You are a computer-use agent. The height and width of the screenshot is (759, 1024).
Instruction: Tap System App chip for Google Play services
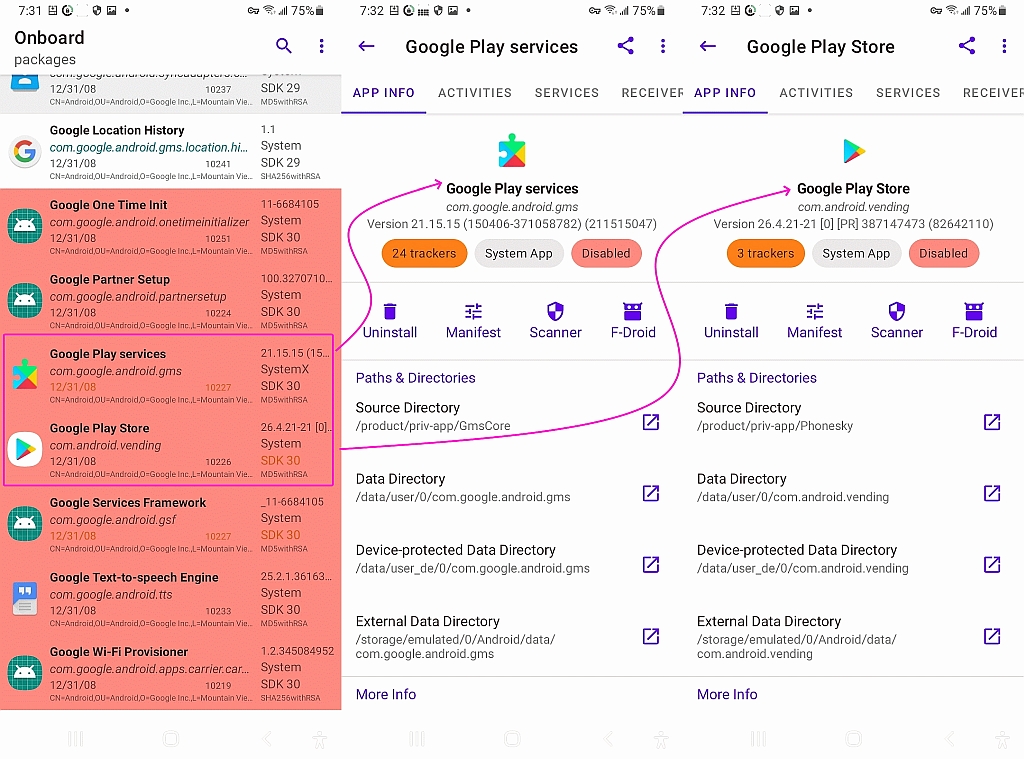pyautogui.click(x=519, y=253)
